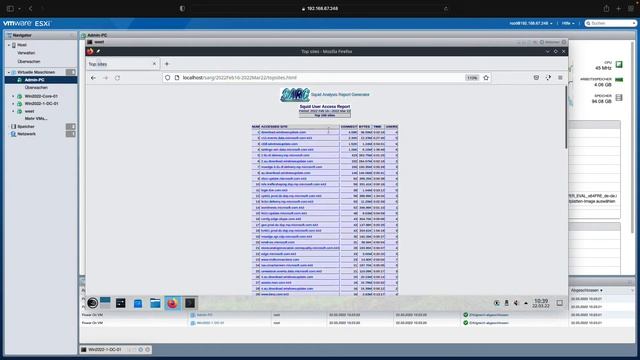Click the SARG logo image

coord(295,95)
